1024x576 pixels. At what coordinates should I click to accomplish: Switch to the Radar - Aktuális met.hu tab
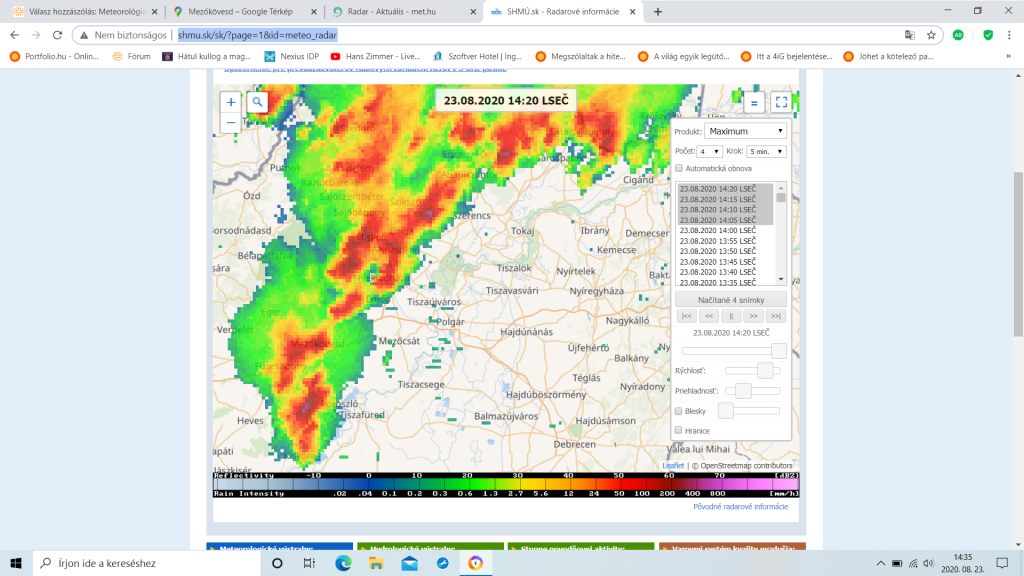[400, 11]
